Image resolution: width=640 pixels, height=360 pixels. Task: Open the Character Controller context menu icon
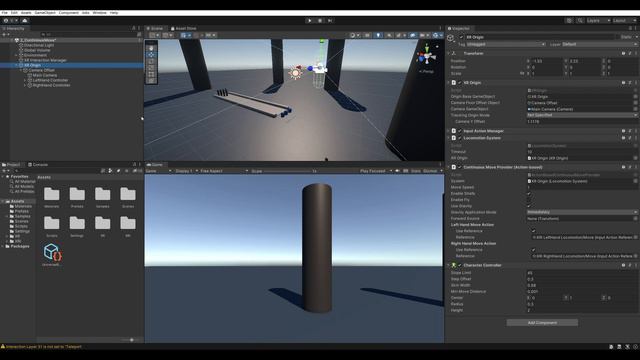636,265
